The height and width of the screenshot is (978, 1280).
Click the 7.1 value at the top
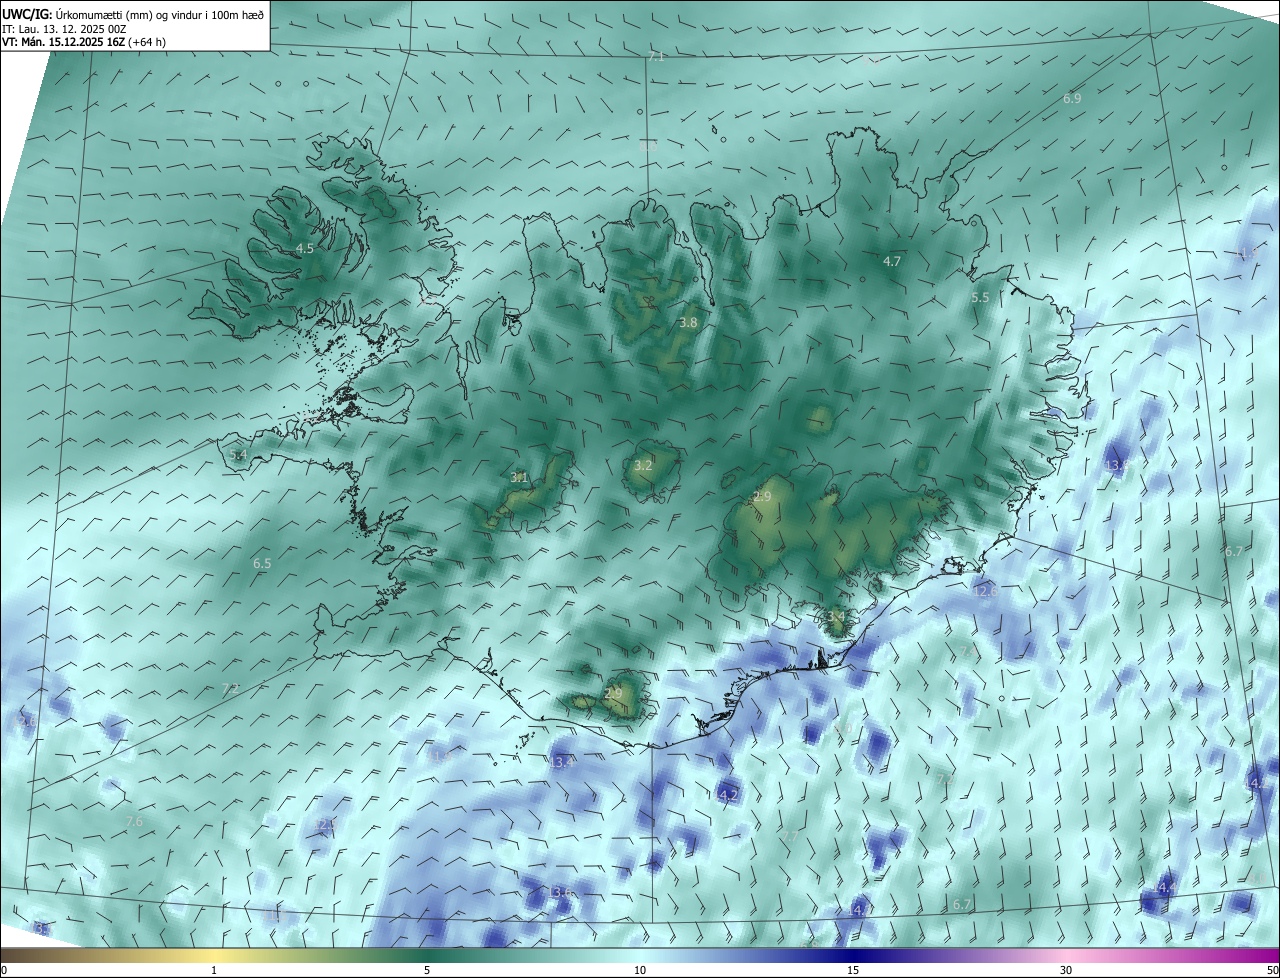point(656,57)
